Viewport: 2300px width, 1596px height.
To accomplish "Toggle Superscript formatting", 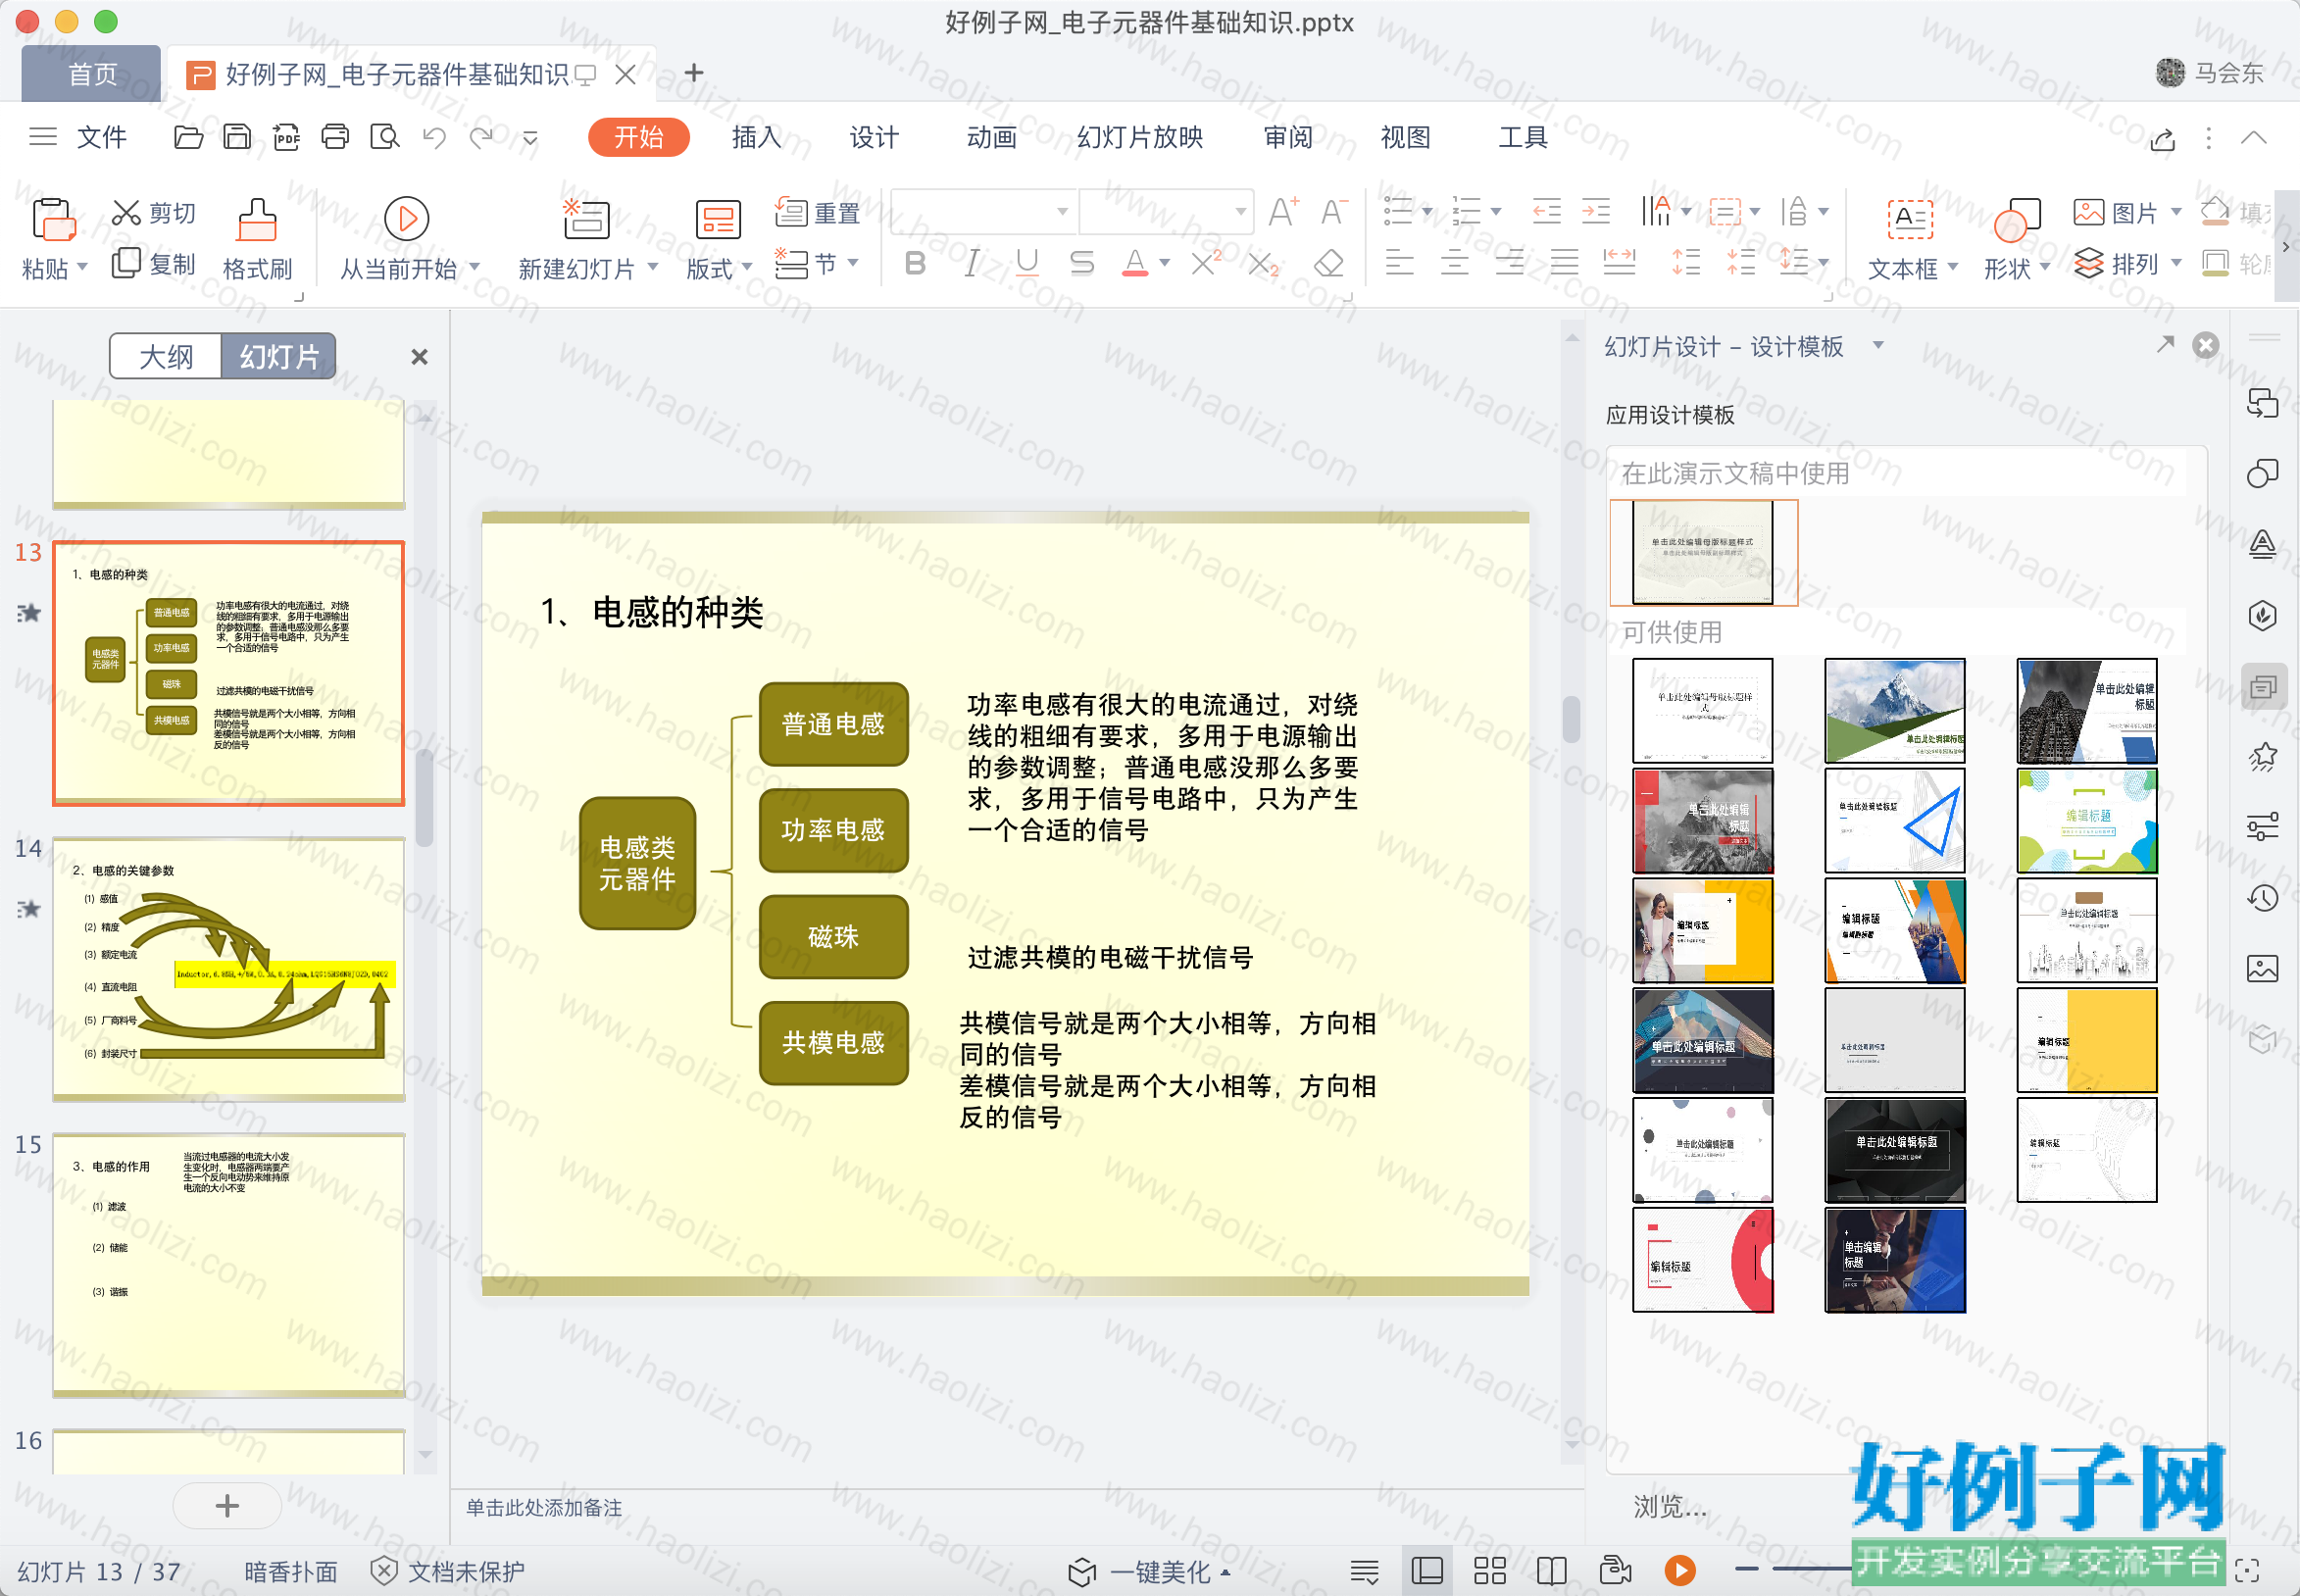I will 1206,264.
